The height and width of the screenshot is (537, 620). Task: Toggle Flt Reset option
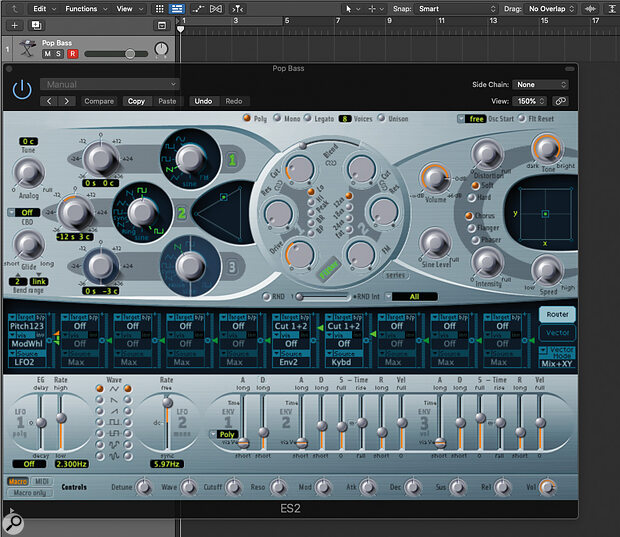[522, 118]
